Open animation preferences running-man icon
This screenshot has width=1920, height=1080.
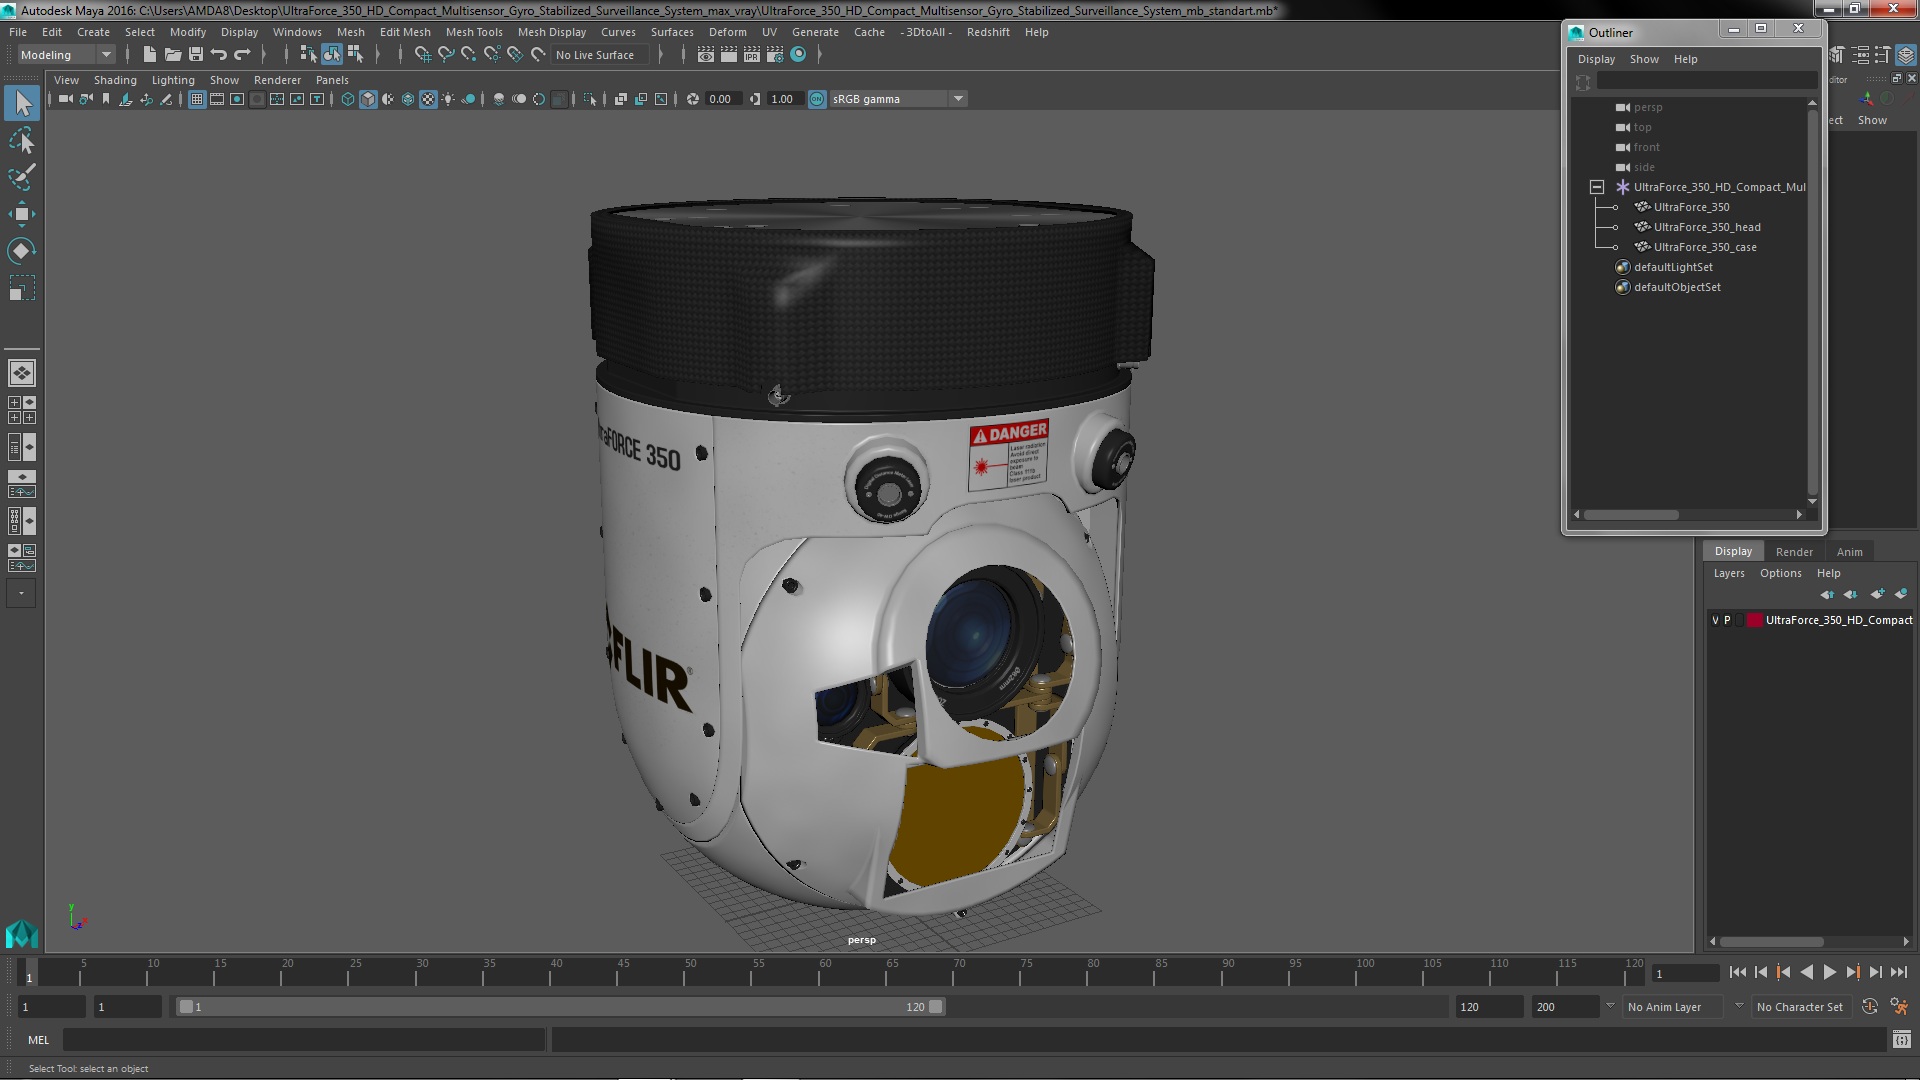pyautogui.click(x=1898, y=1007)
